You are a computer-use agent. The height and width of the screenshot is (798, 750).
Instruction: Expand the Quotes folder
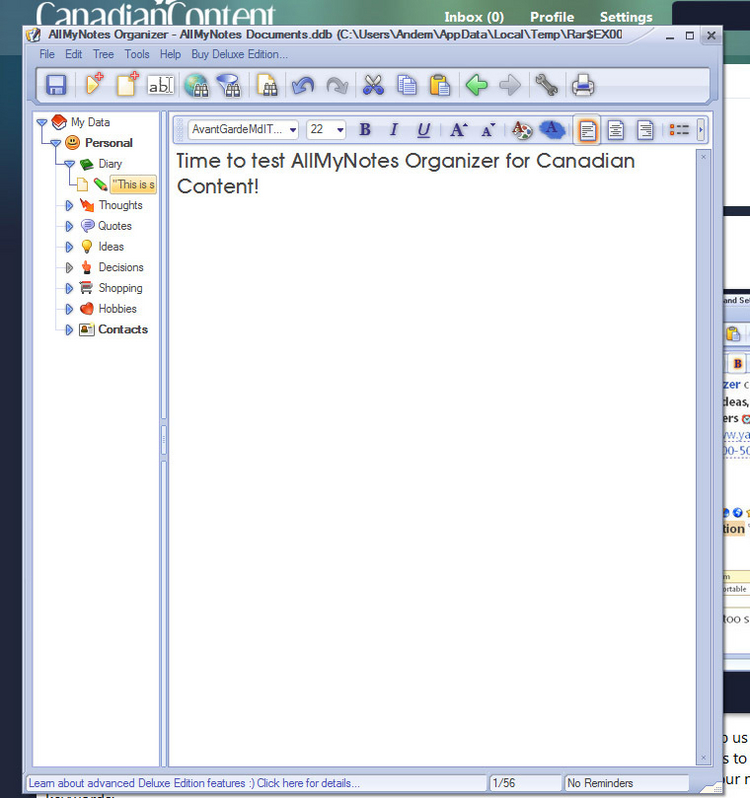(x=69, y=226)
